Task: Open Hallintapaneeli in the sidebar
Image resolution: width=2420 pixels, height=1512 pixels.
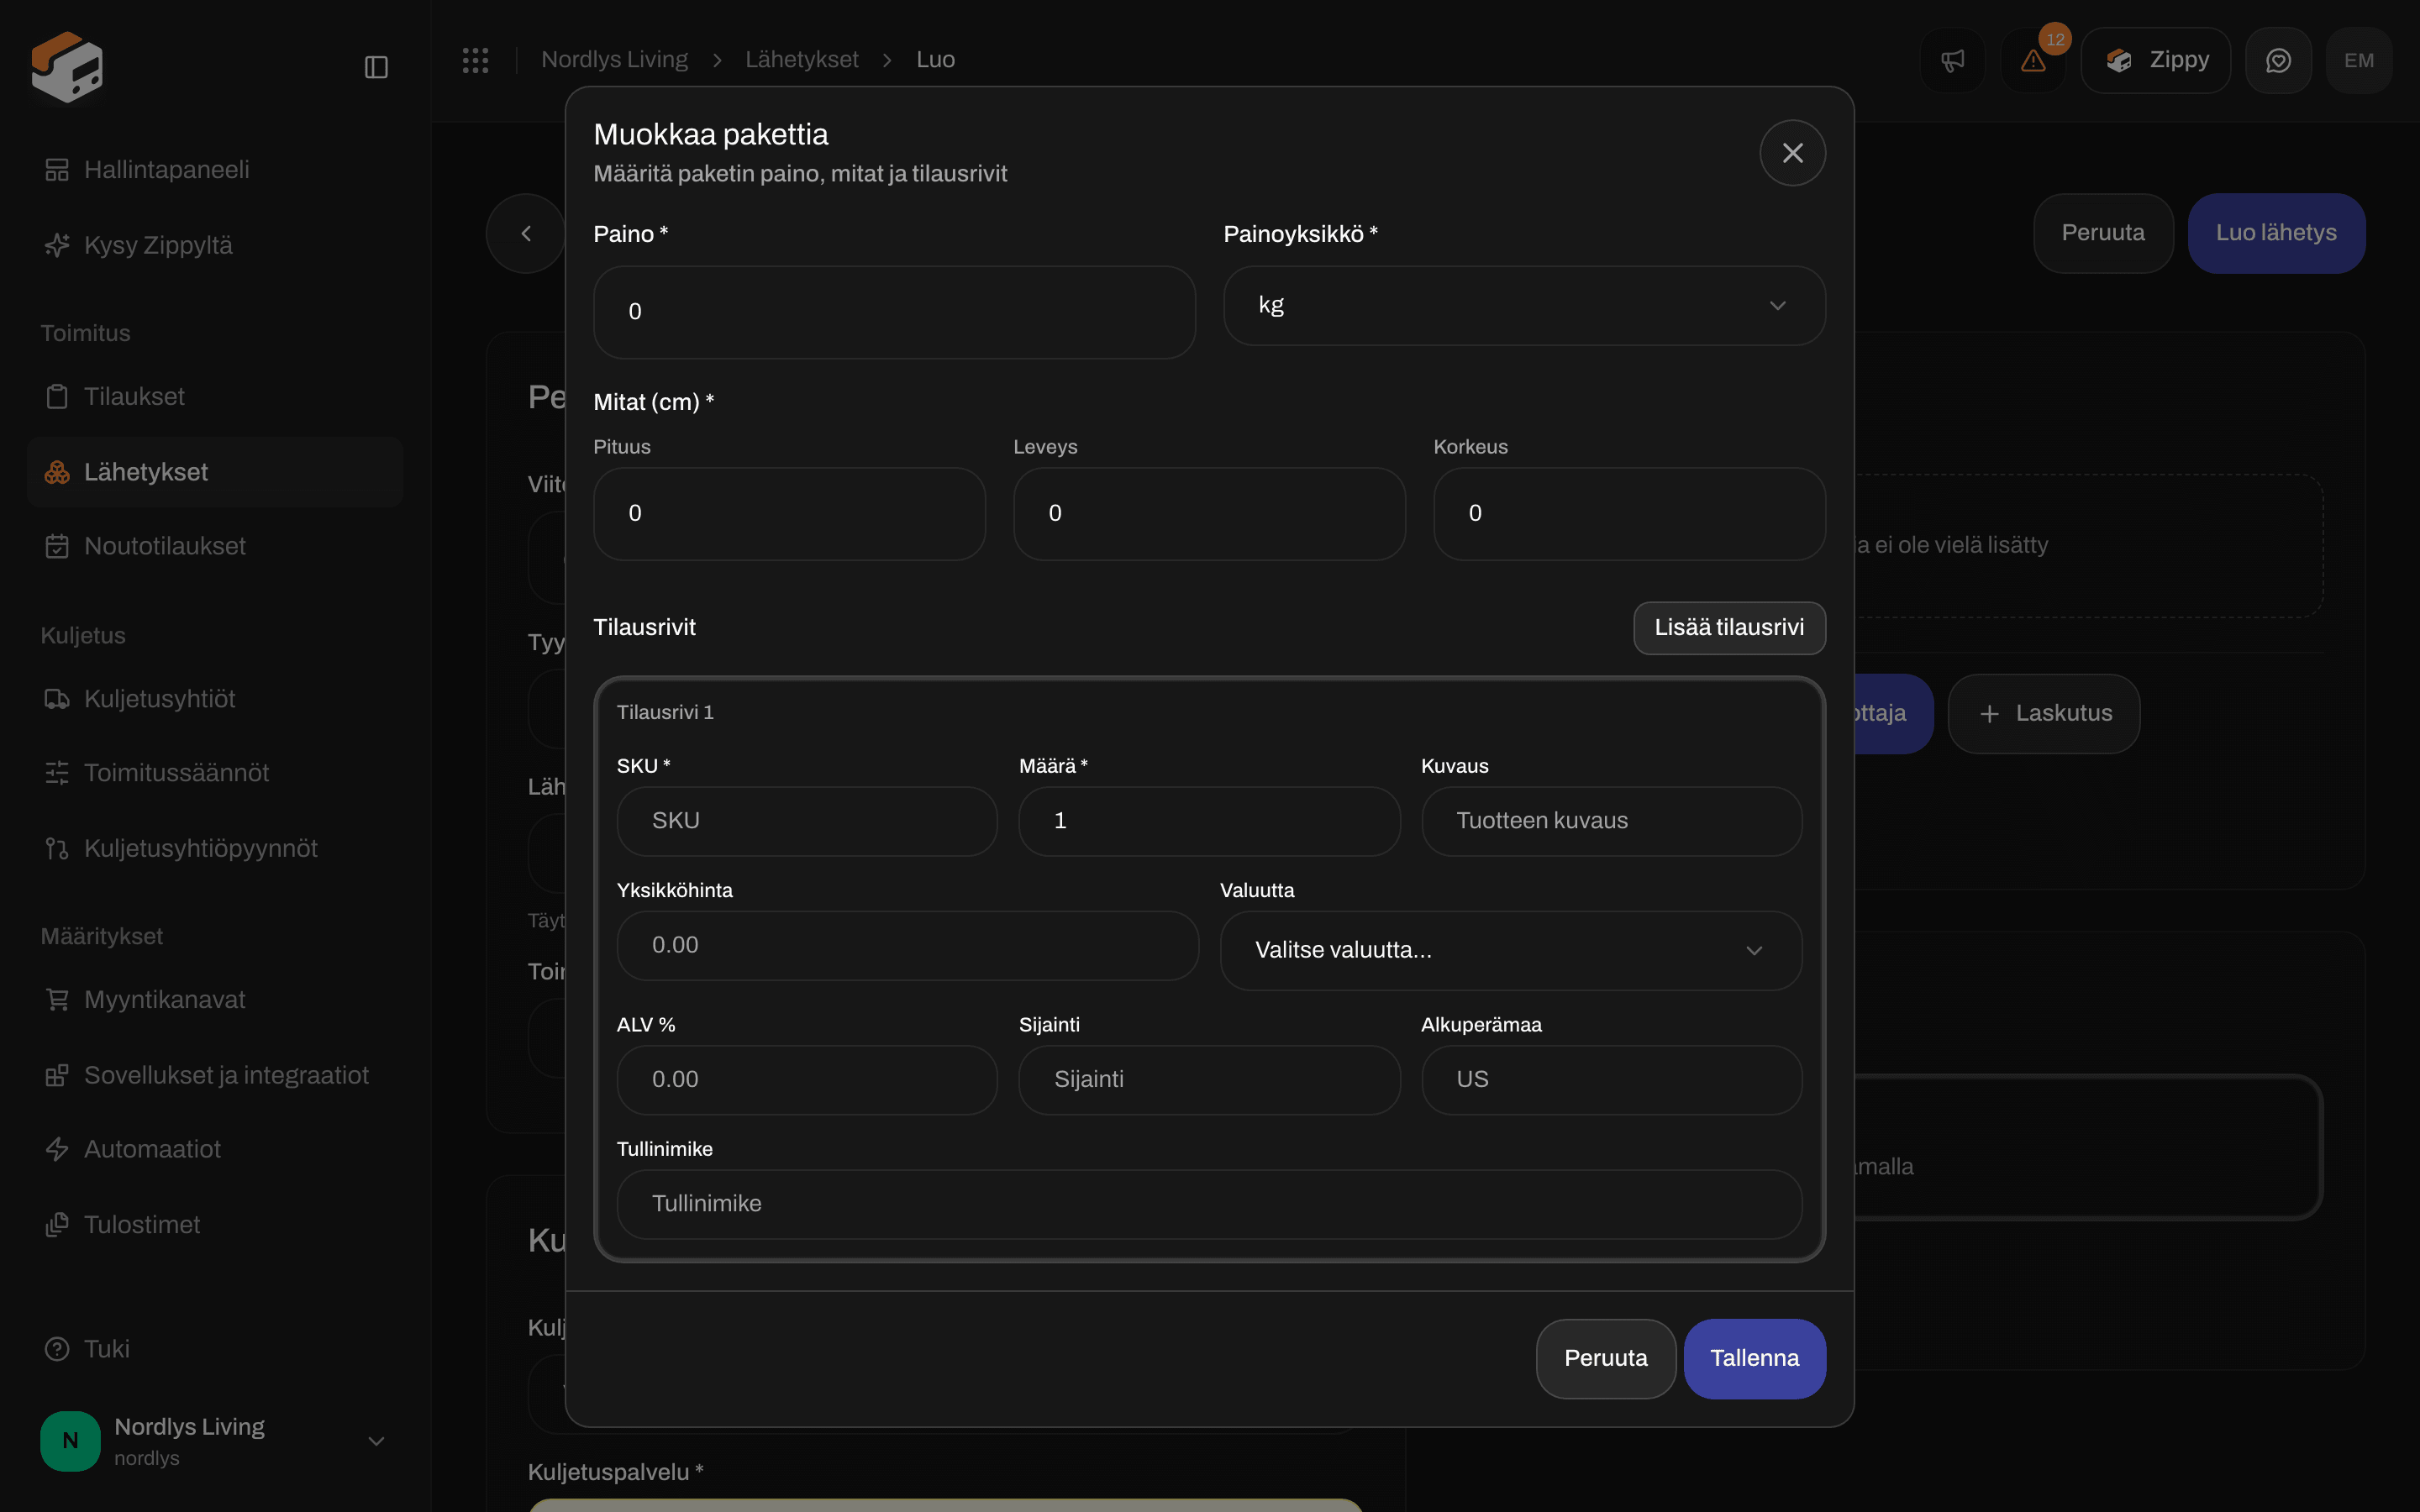Action: pos(215,170)
